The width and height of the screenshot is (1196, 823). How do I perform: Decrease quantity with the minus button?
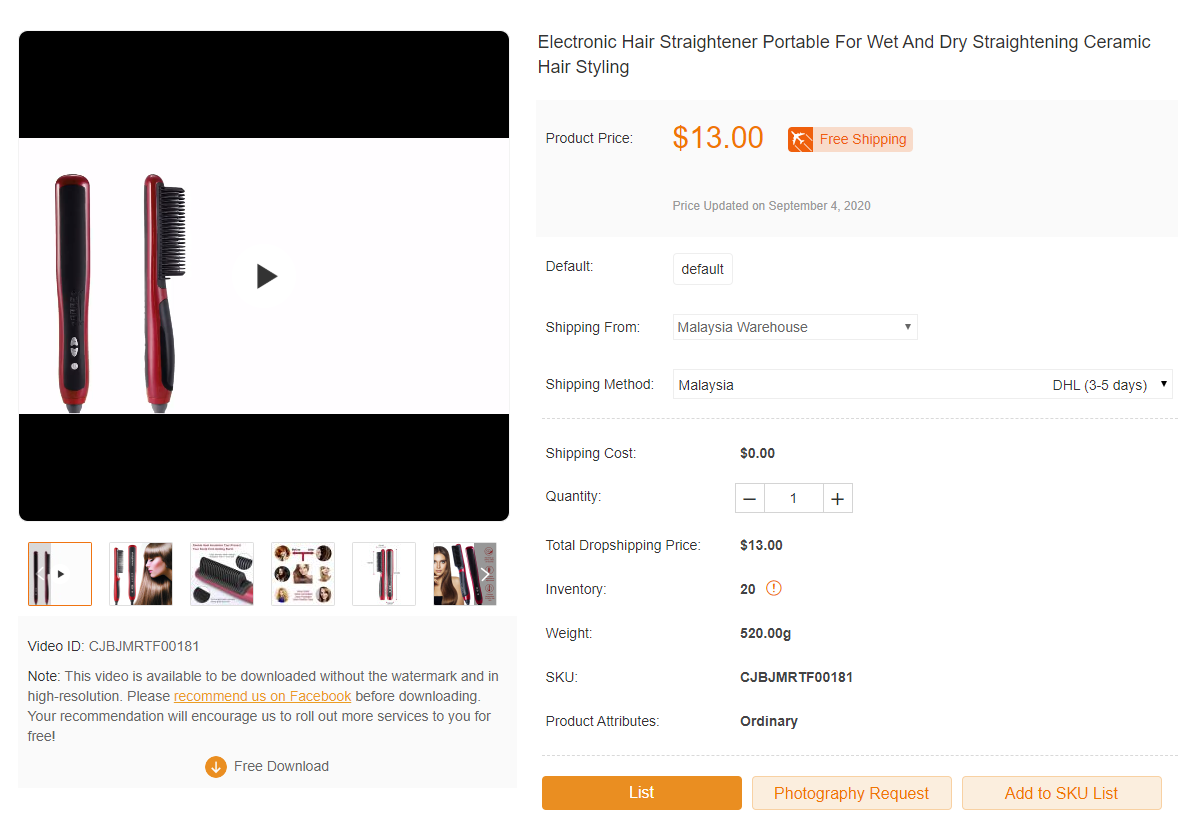pos(750,498)
